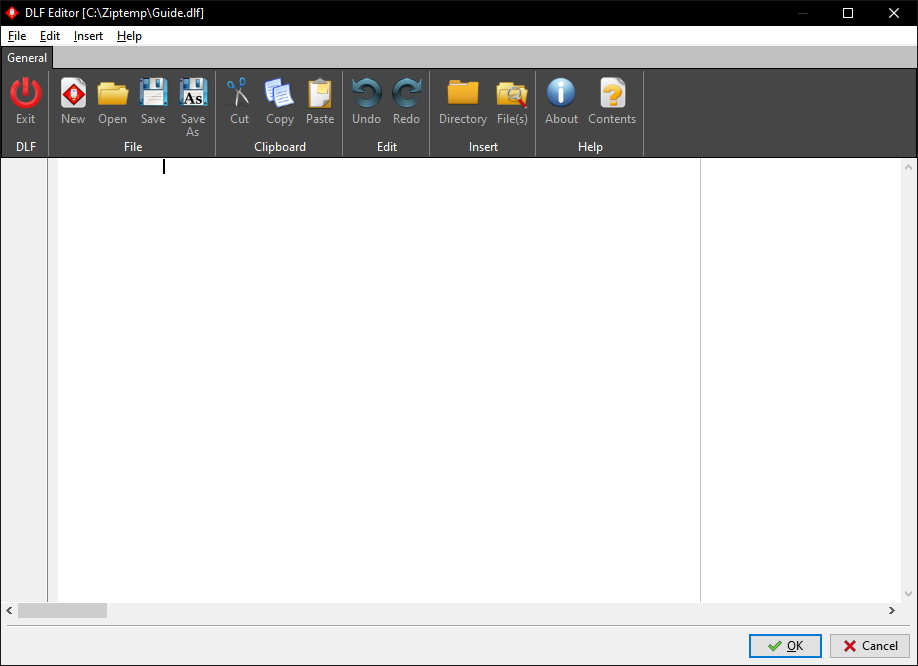
Task: Undo the last edit
Action: (x=366, y=93)
